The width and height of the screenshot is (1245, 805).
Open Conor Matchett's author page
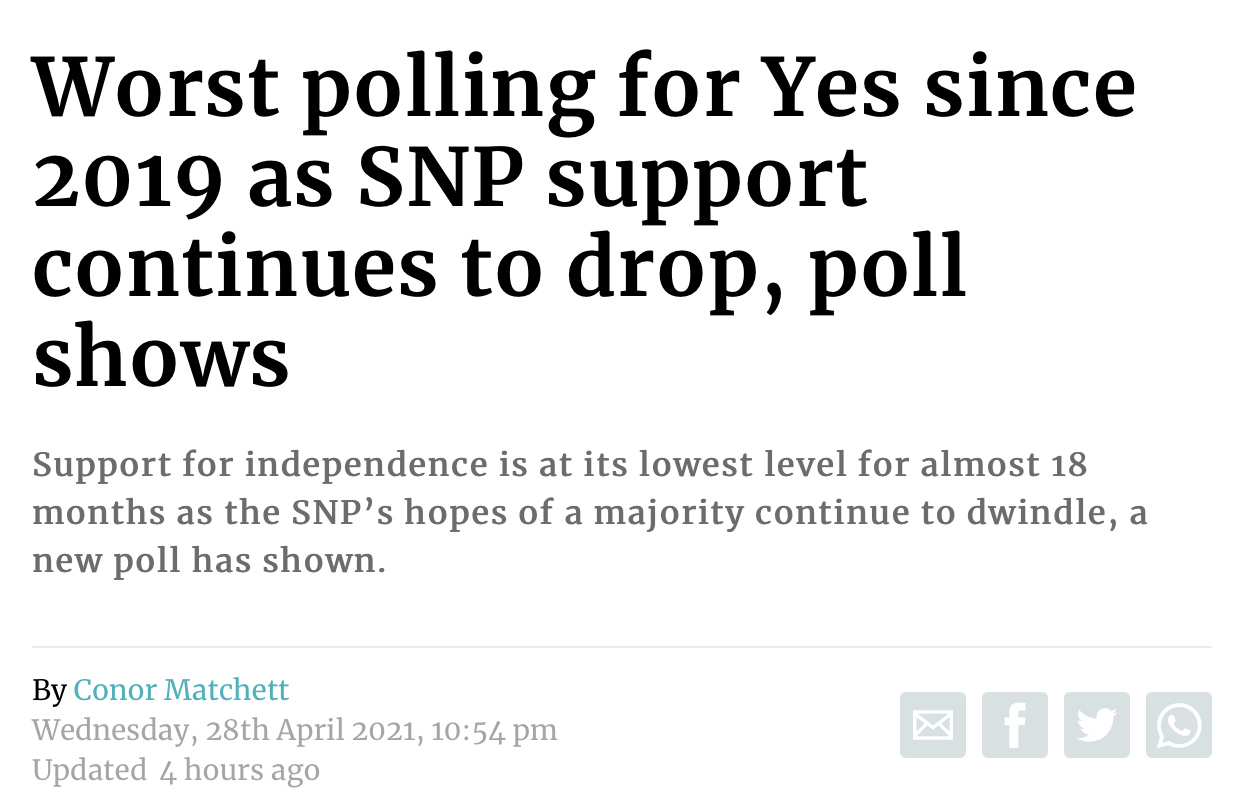click(x=181, y=690)
